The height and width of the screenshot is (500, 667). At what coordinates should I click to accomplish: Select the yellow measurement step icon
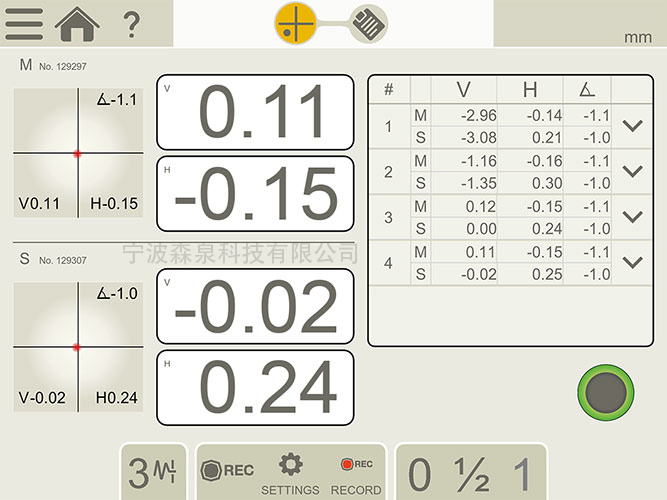(297, 23)
